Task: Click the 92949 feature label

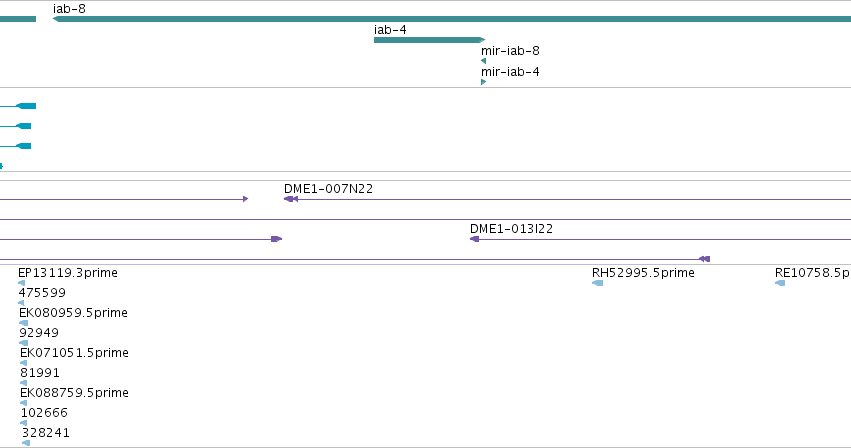Action: [x=39, y=333]
